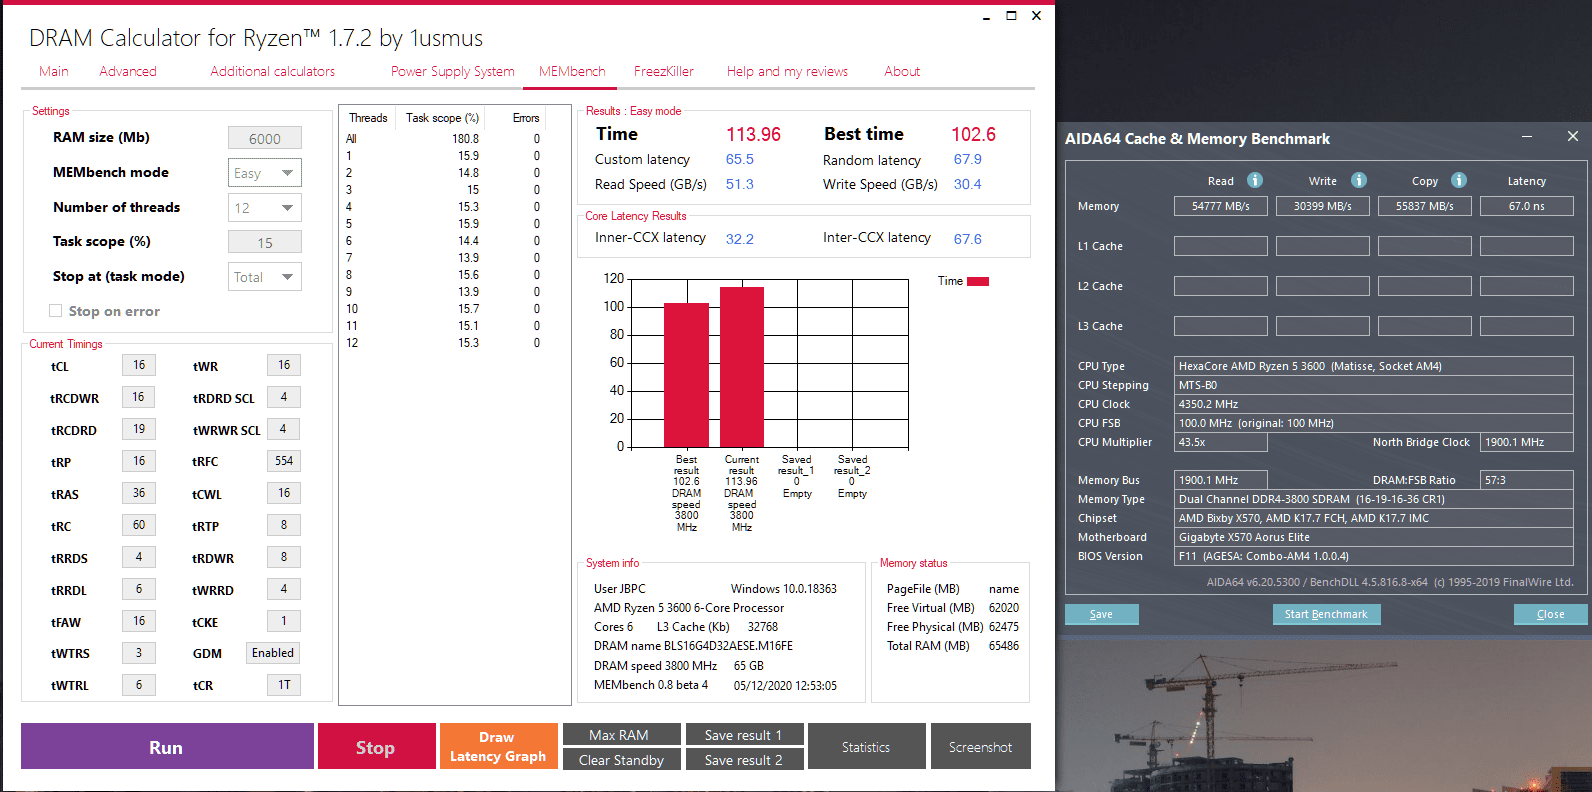Expand the Number of threads dropdown
This screenshot has width=1592, height=792.
(x=265, y=208)
